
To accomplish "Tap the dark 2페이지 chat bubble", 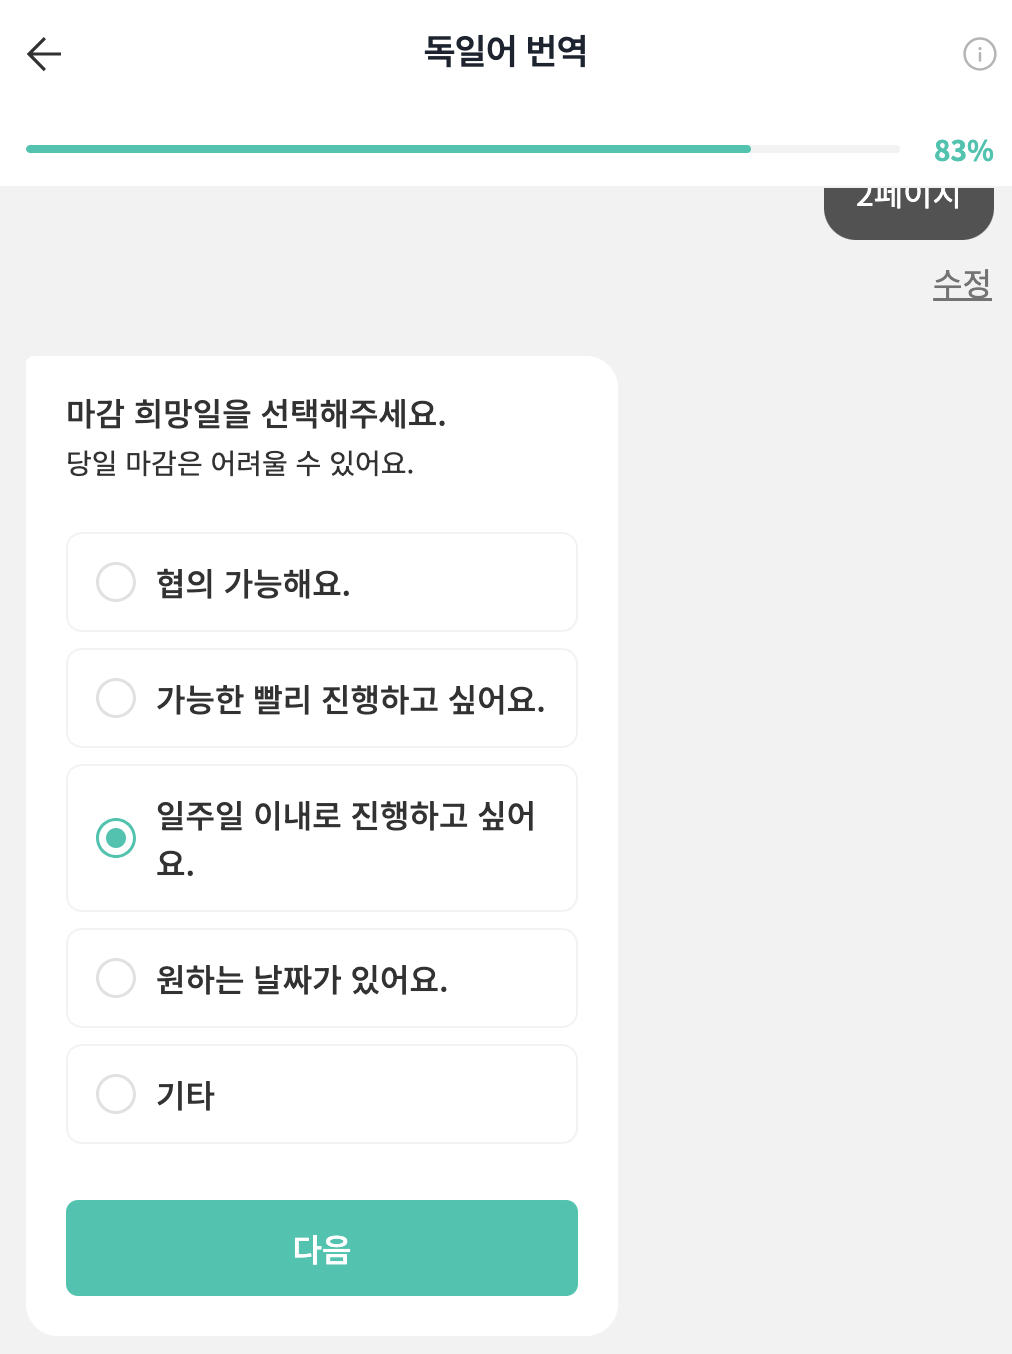I will pos(908,212).
